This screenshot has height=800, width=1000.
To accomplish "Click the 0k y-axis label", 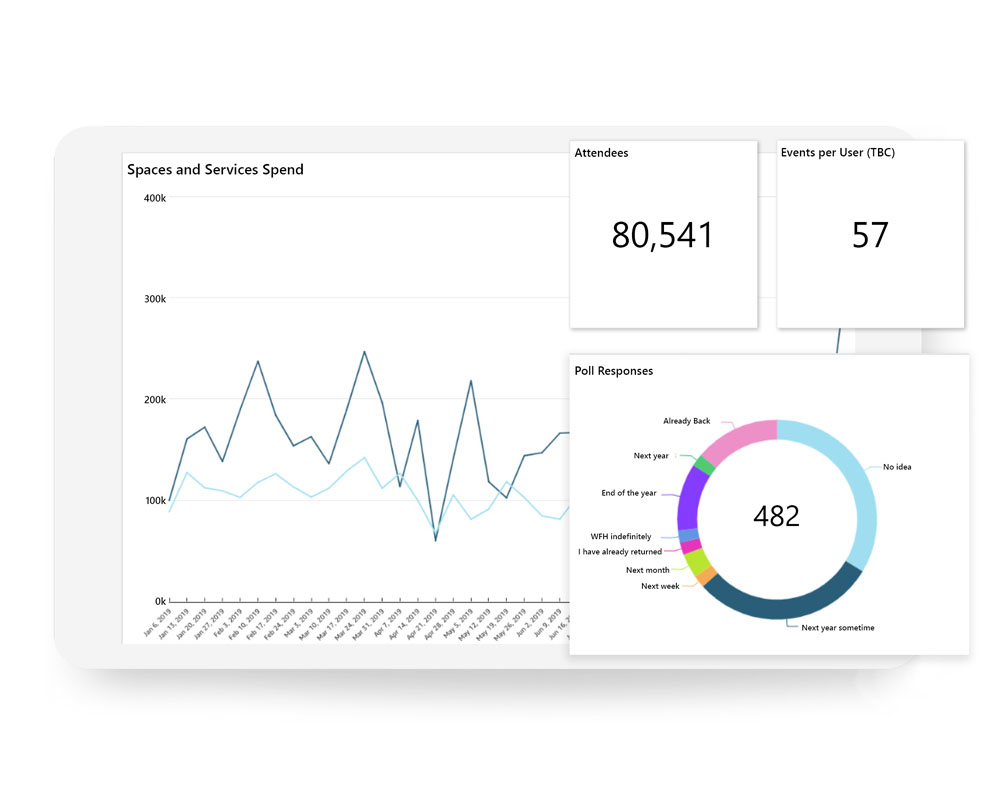I will [x=157, y=601].
